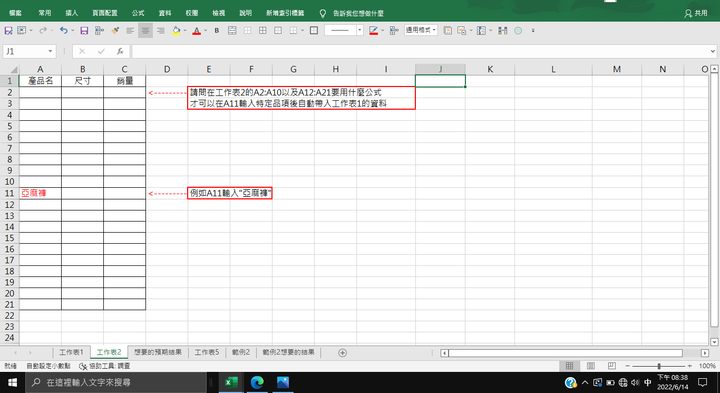
Task: Click the cancel X in formula bar
Action: [x=82, y=51]
